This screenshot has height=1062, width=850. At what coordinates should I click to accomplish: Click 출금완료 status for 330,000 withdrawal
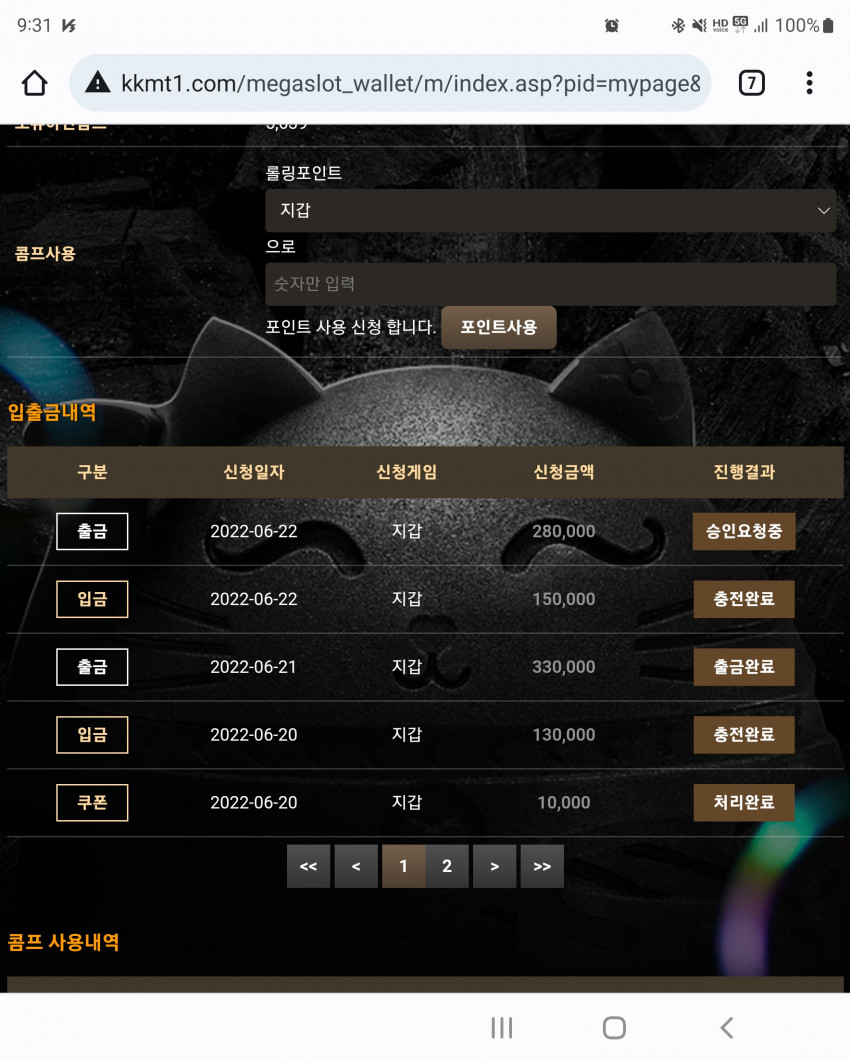(x=744, y=666)
